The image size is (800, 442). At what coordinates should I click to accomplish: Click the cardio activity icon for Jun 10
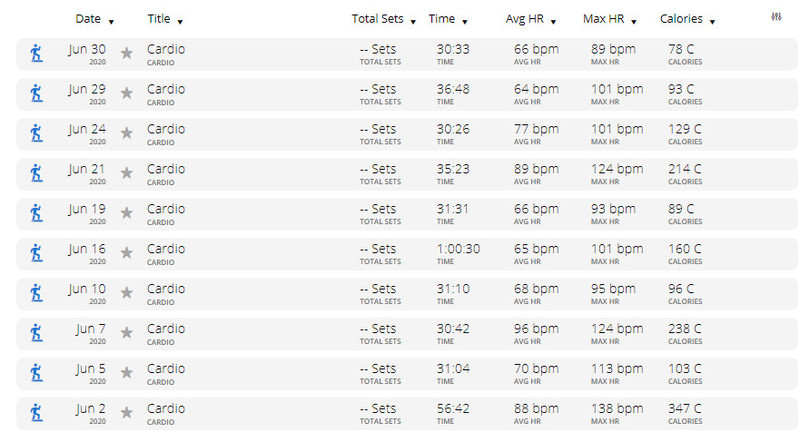[36, 293]
